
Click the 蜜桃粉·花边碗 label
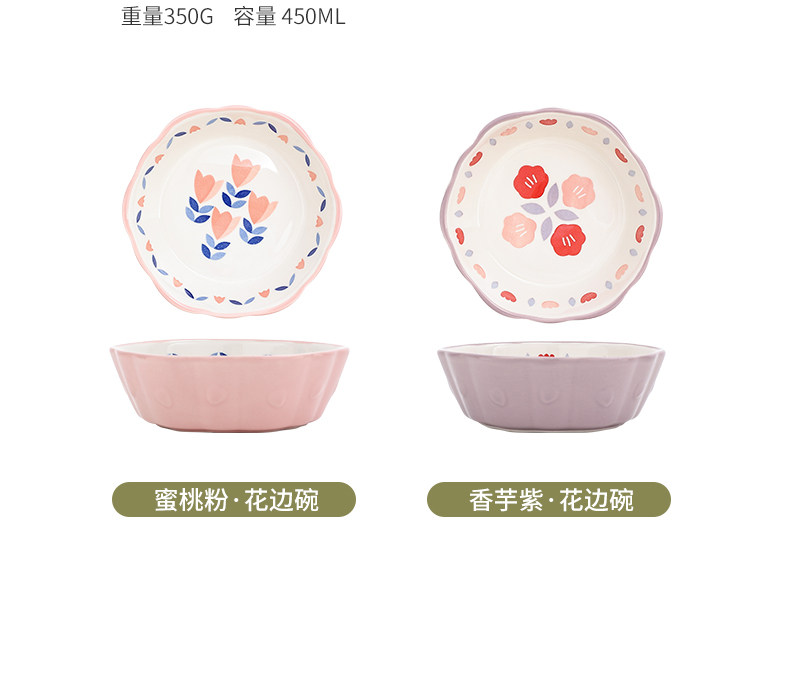point(234,499)
